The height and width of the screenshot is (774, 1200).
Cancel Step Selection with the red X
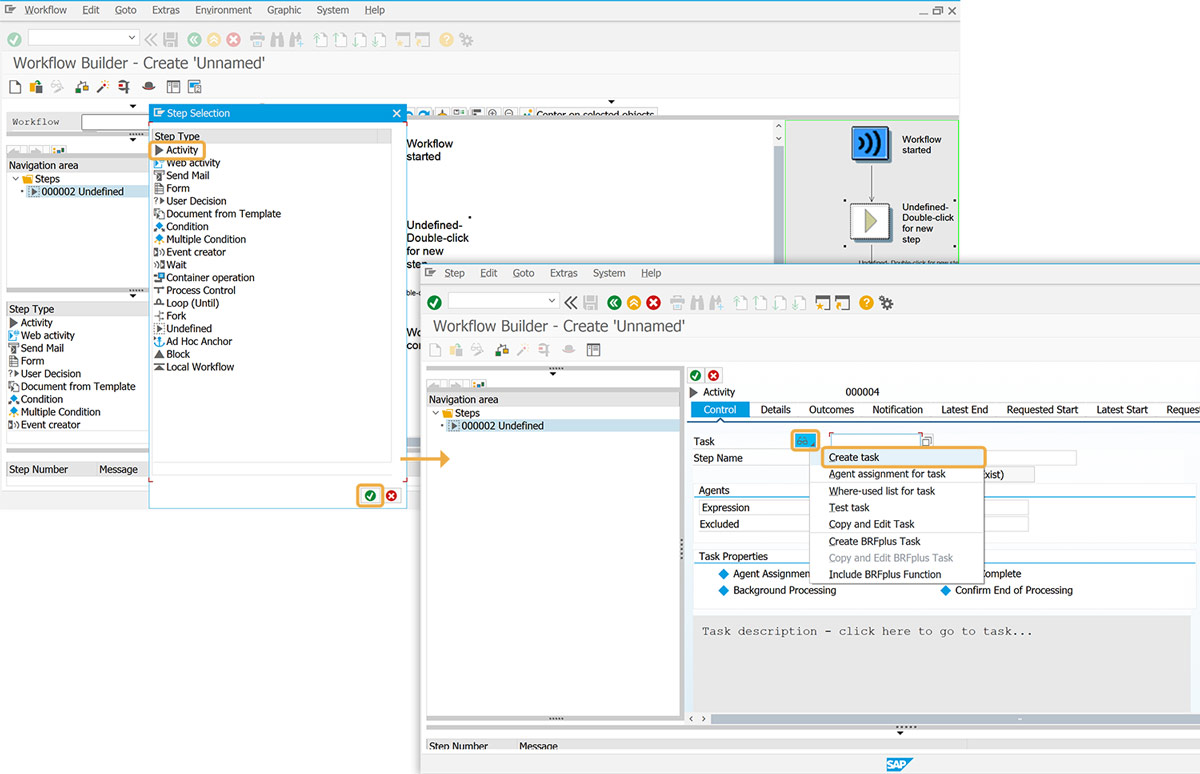[391, 495]
